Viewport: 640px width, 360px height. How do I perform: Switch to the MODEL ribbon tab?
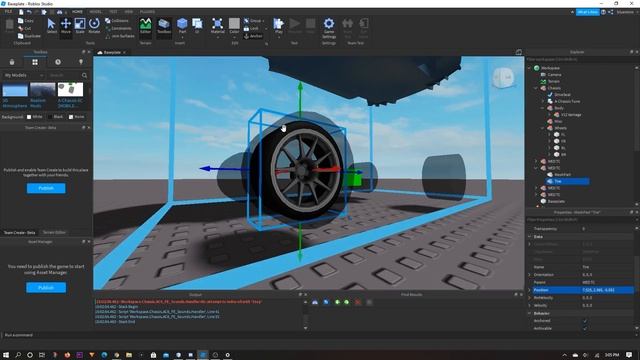click(96, 12)
